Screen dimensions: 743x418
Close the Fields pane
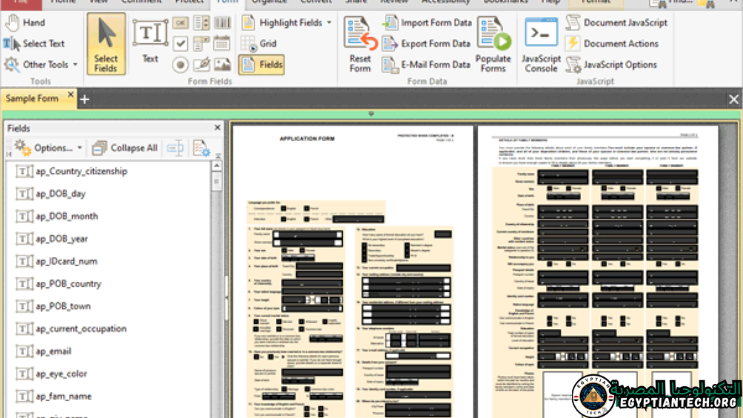pos(217,127)
